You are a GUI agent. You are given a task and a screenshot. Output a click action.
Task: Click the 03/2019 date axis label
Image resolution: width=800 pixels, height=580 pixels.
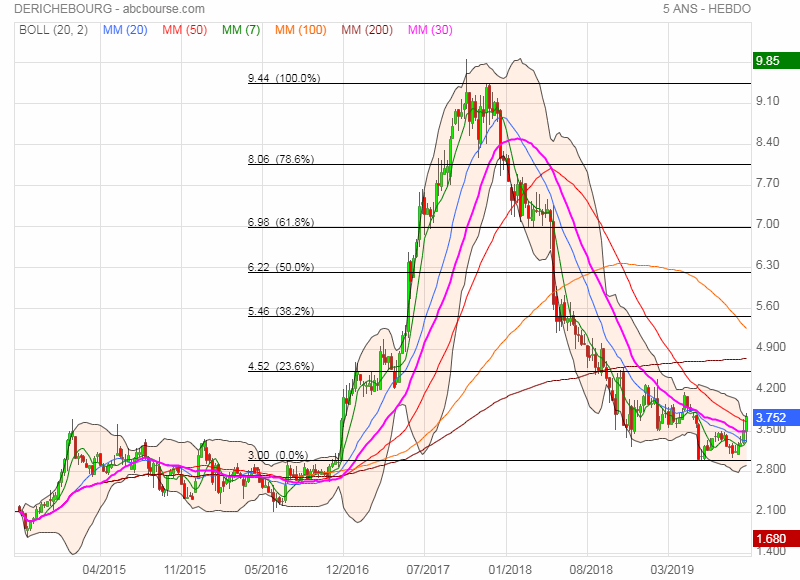tap(671, 569)
